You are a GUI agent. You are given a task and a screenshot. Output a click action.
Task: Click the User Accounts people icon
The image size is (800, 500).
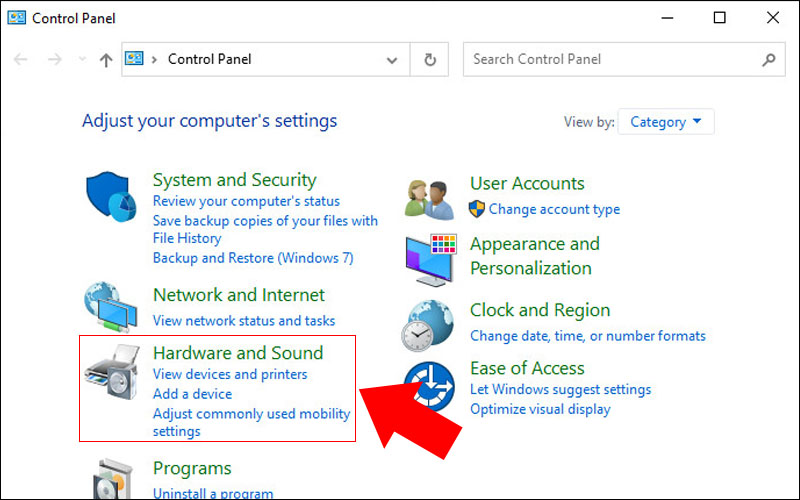tap(429, 199)
